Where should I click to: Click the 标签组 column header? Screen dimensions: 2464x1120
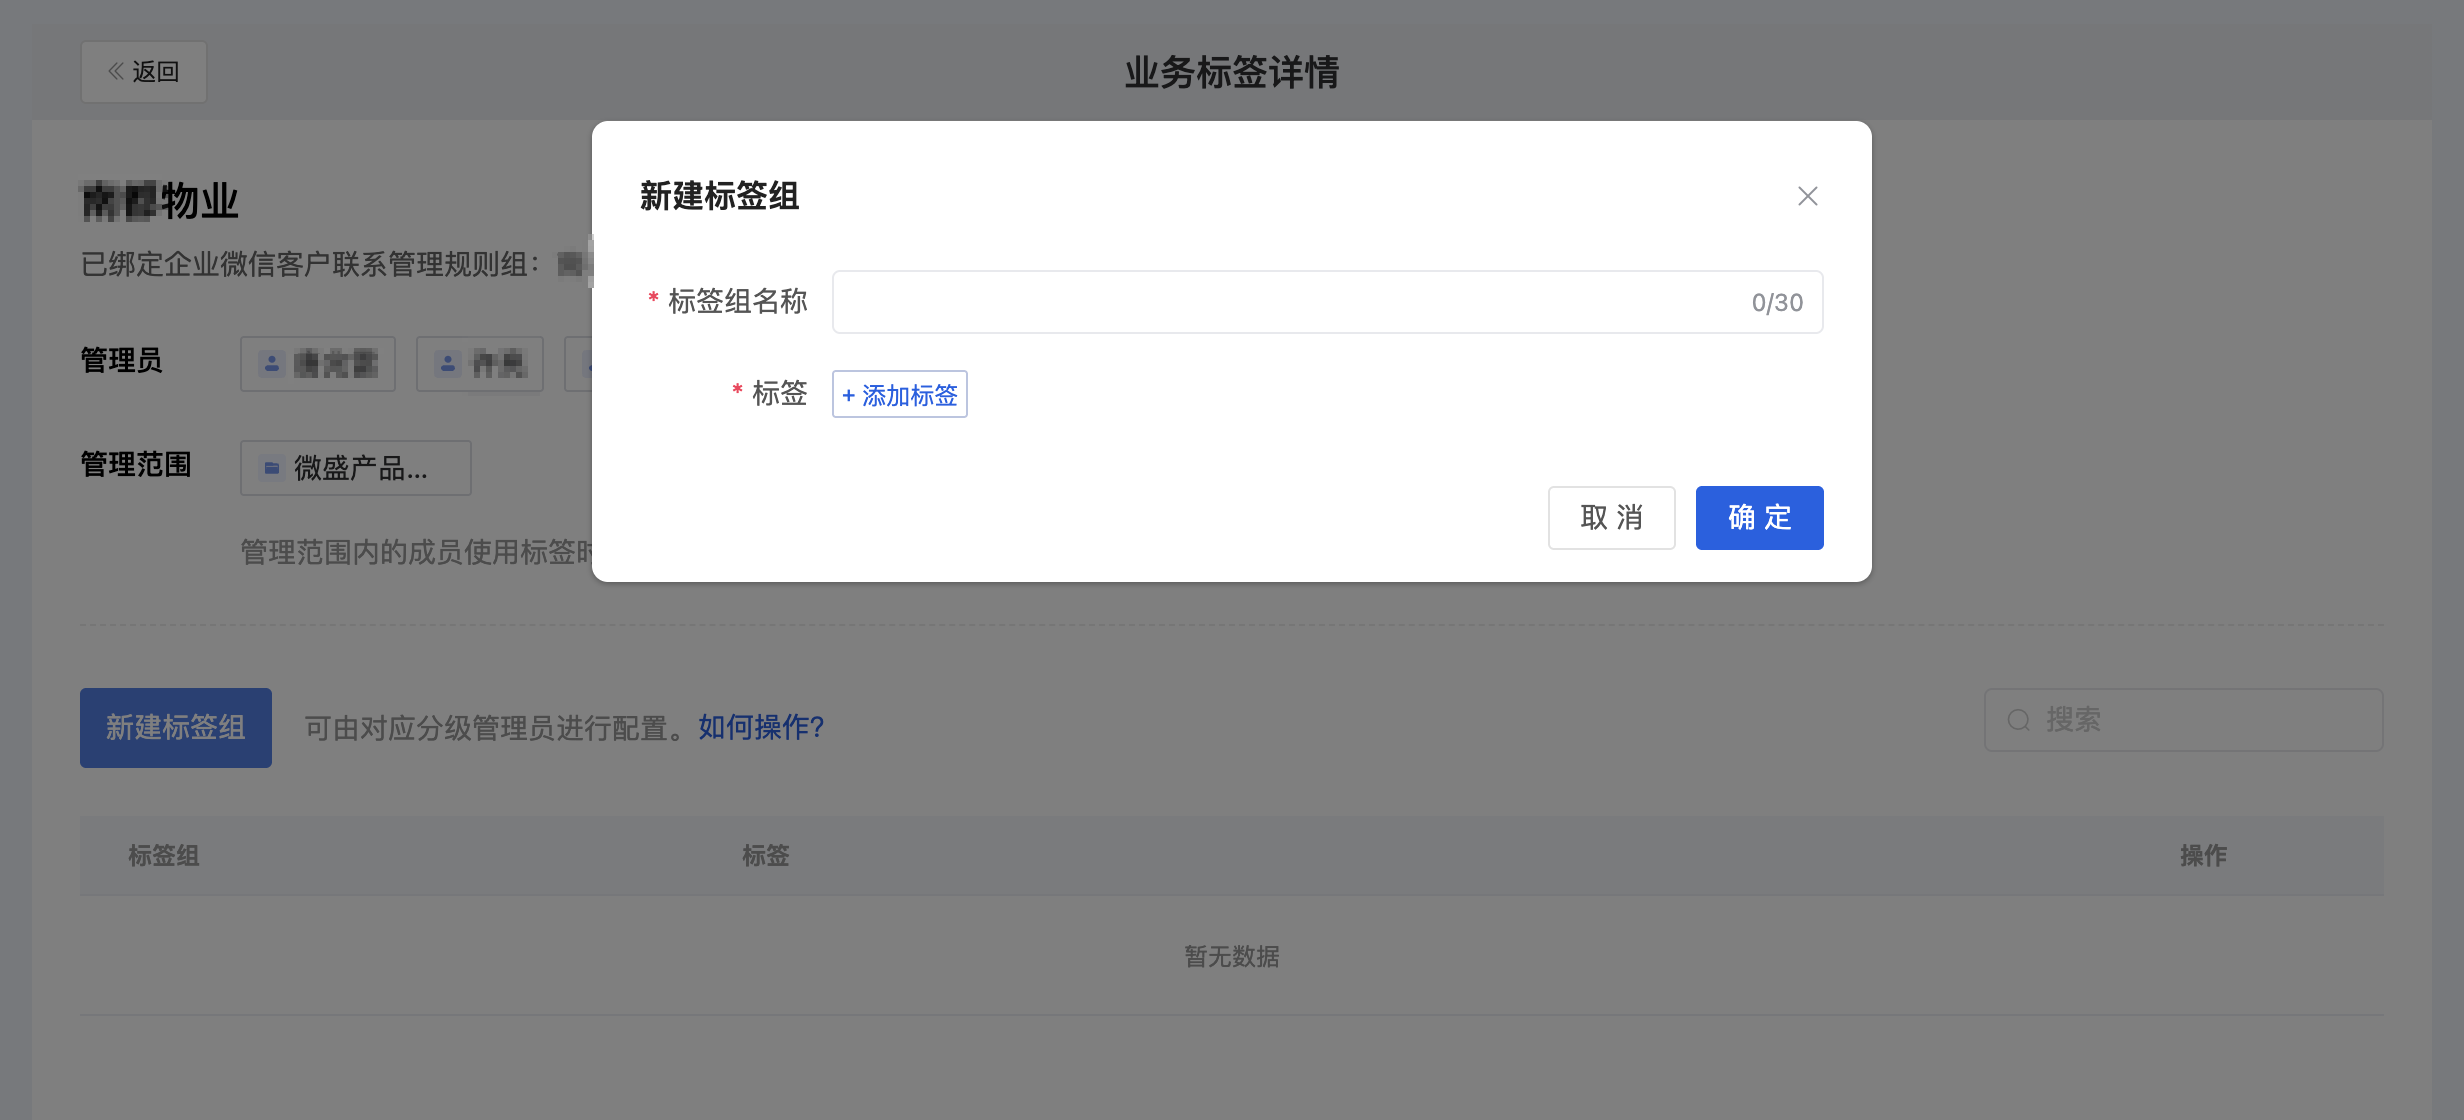click(164, 856)
